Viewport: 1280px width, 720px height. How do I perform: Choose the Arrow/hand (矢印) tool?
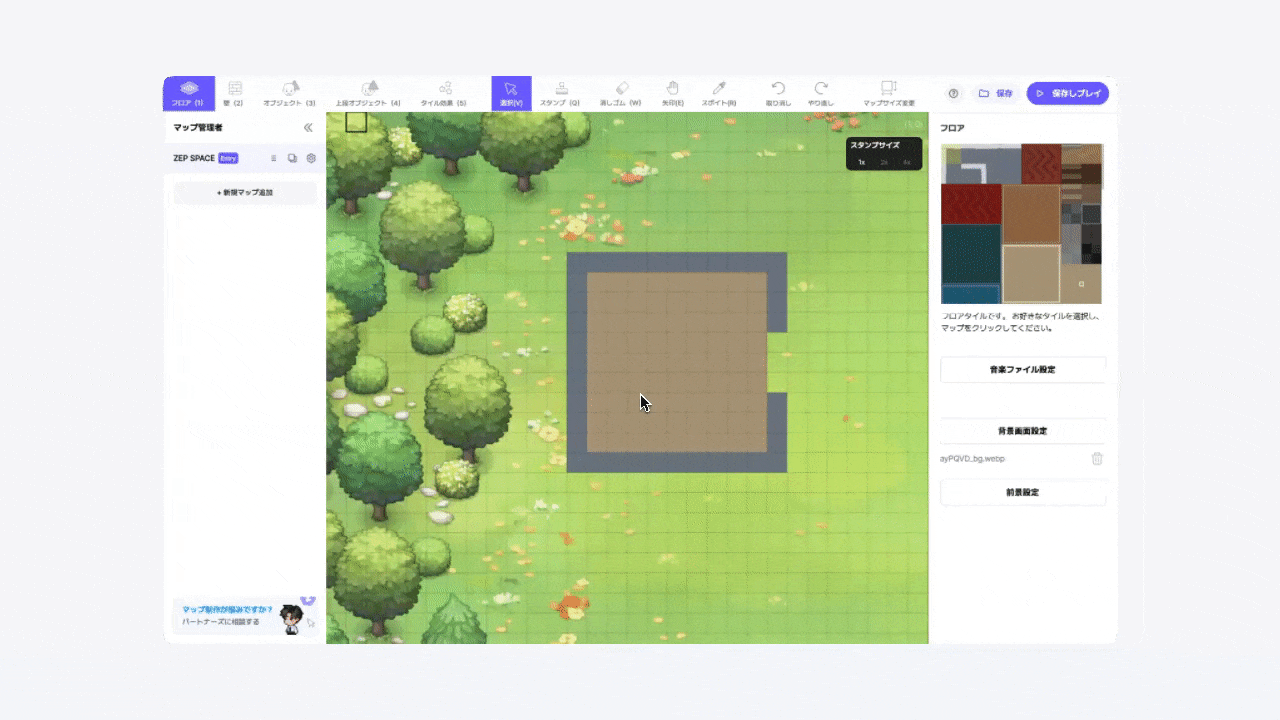click(672, 93)
